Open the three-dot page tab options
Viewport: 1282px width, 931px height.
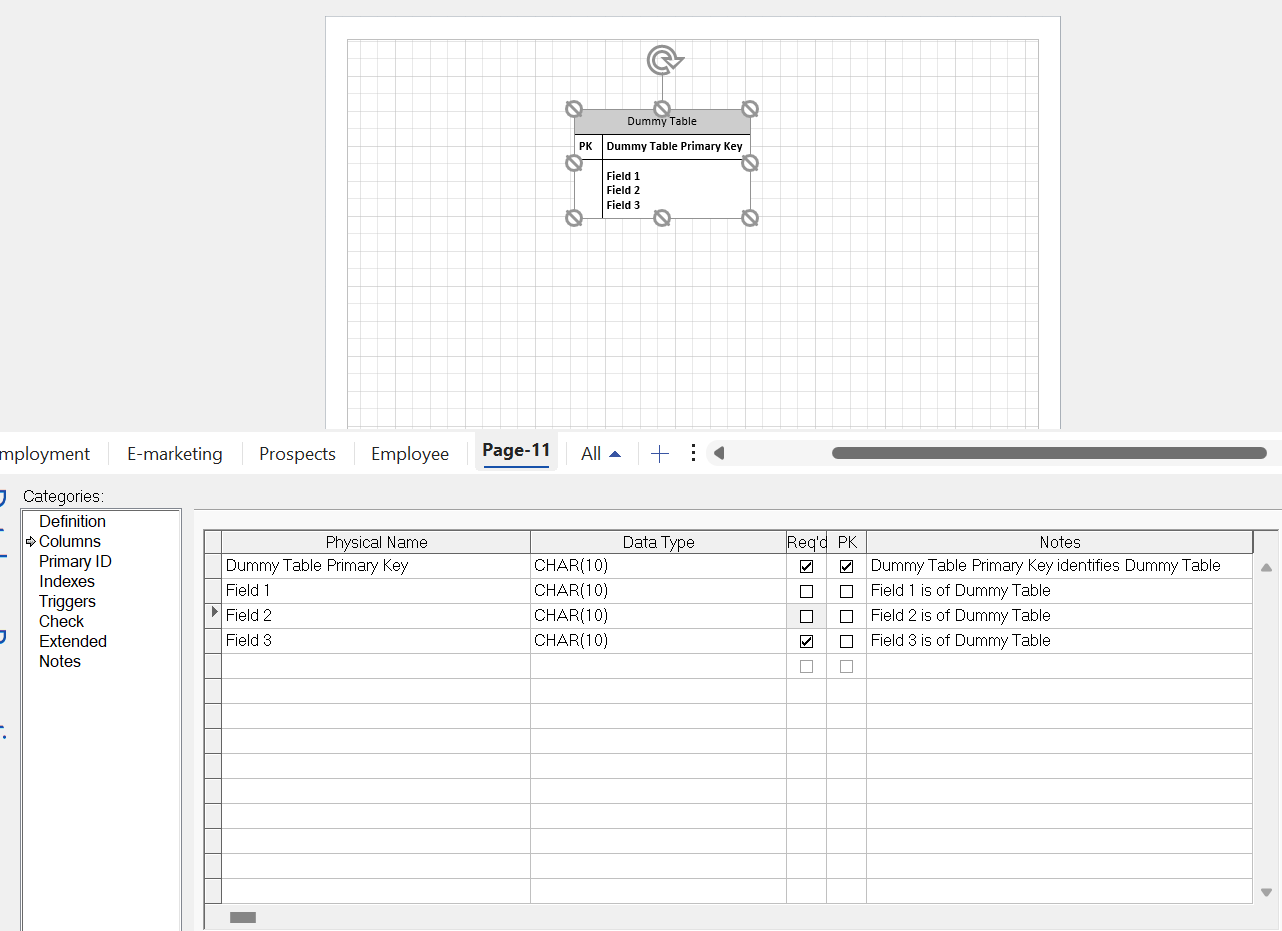click(x=693, y=454)
